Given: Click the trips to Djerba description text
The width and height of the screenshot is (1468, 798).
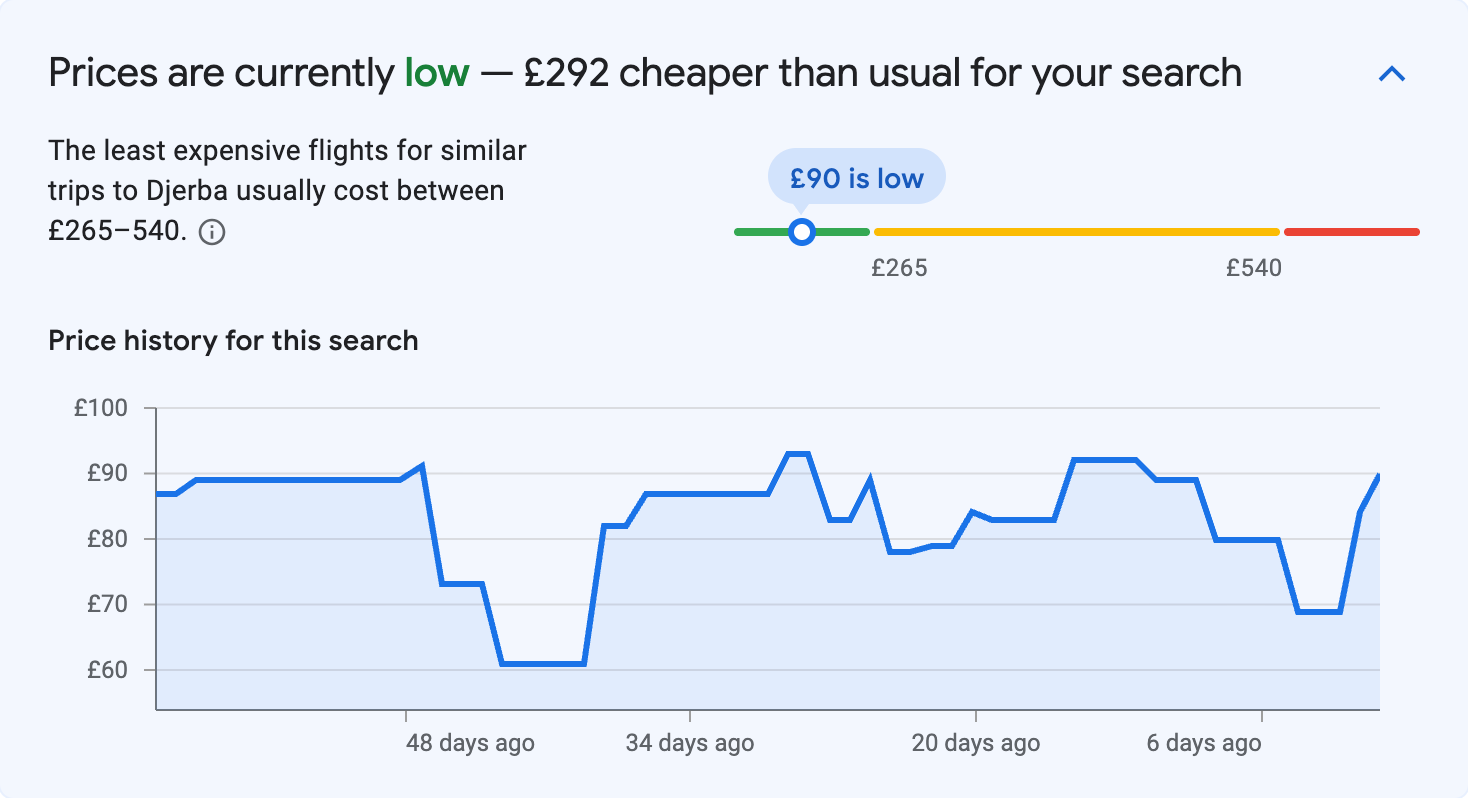Looking at the screenshot, I should [286, 190].
